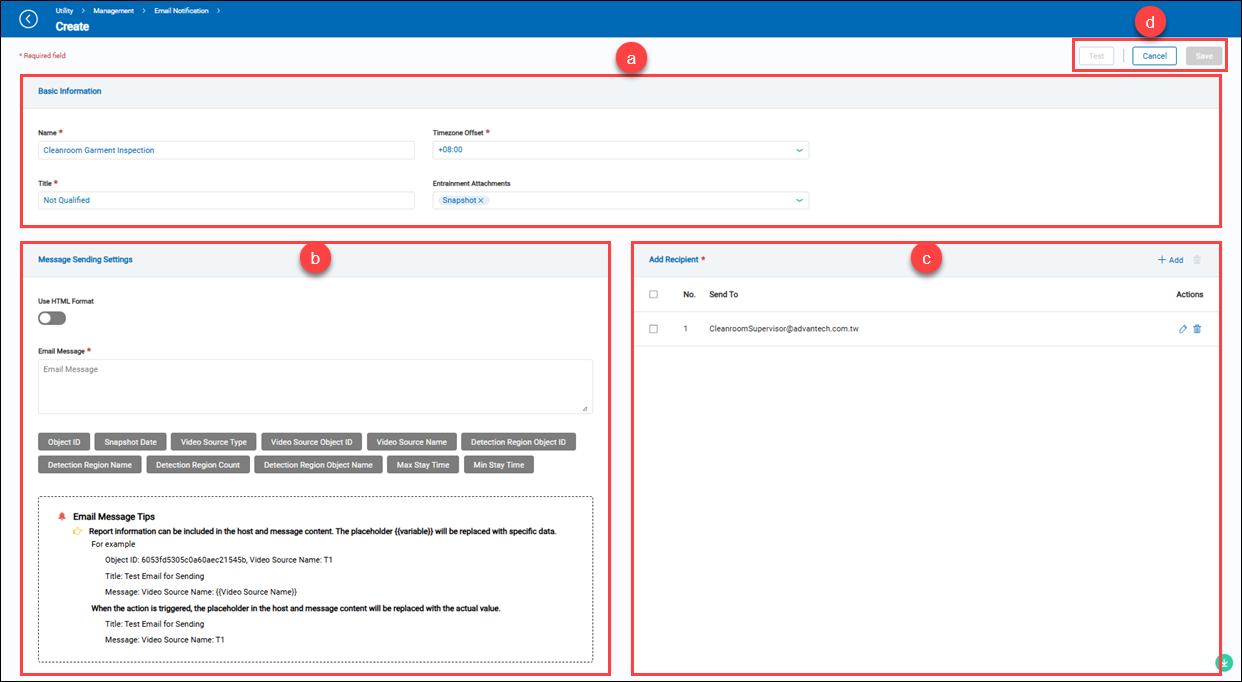
Task: Click the Save button
Action: pyautogui.click(x=1204, y=55)
